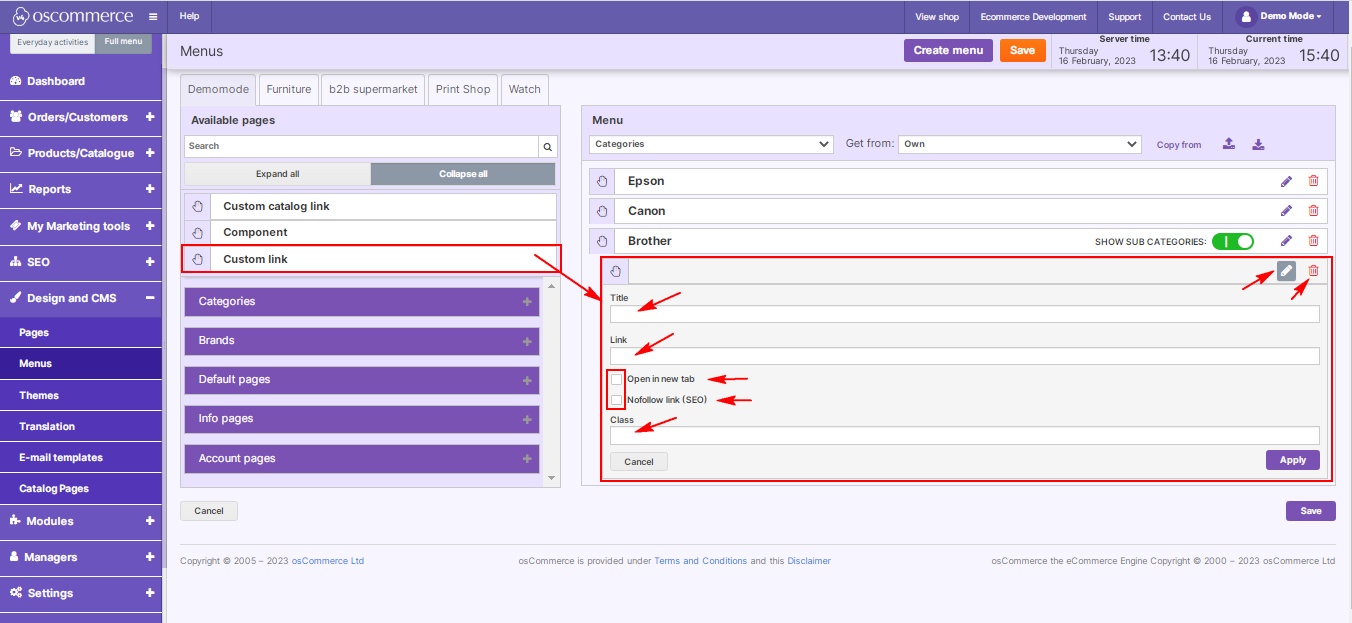
Task: Delete the Canon menu item via trash icon
Action: coord(1313,211)
